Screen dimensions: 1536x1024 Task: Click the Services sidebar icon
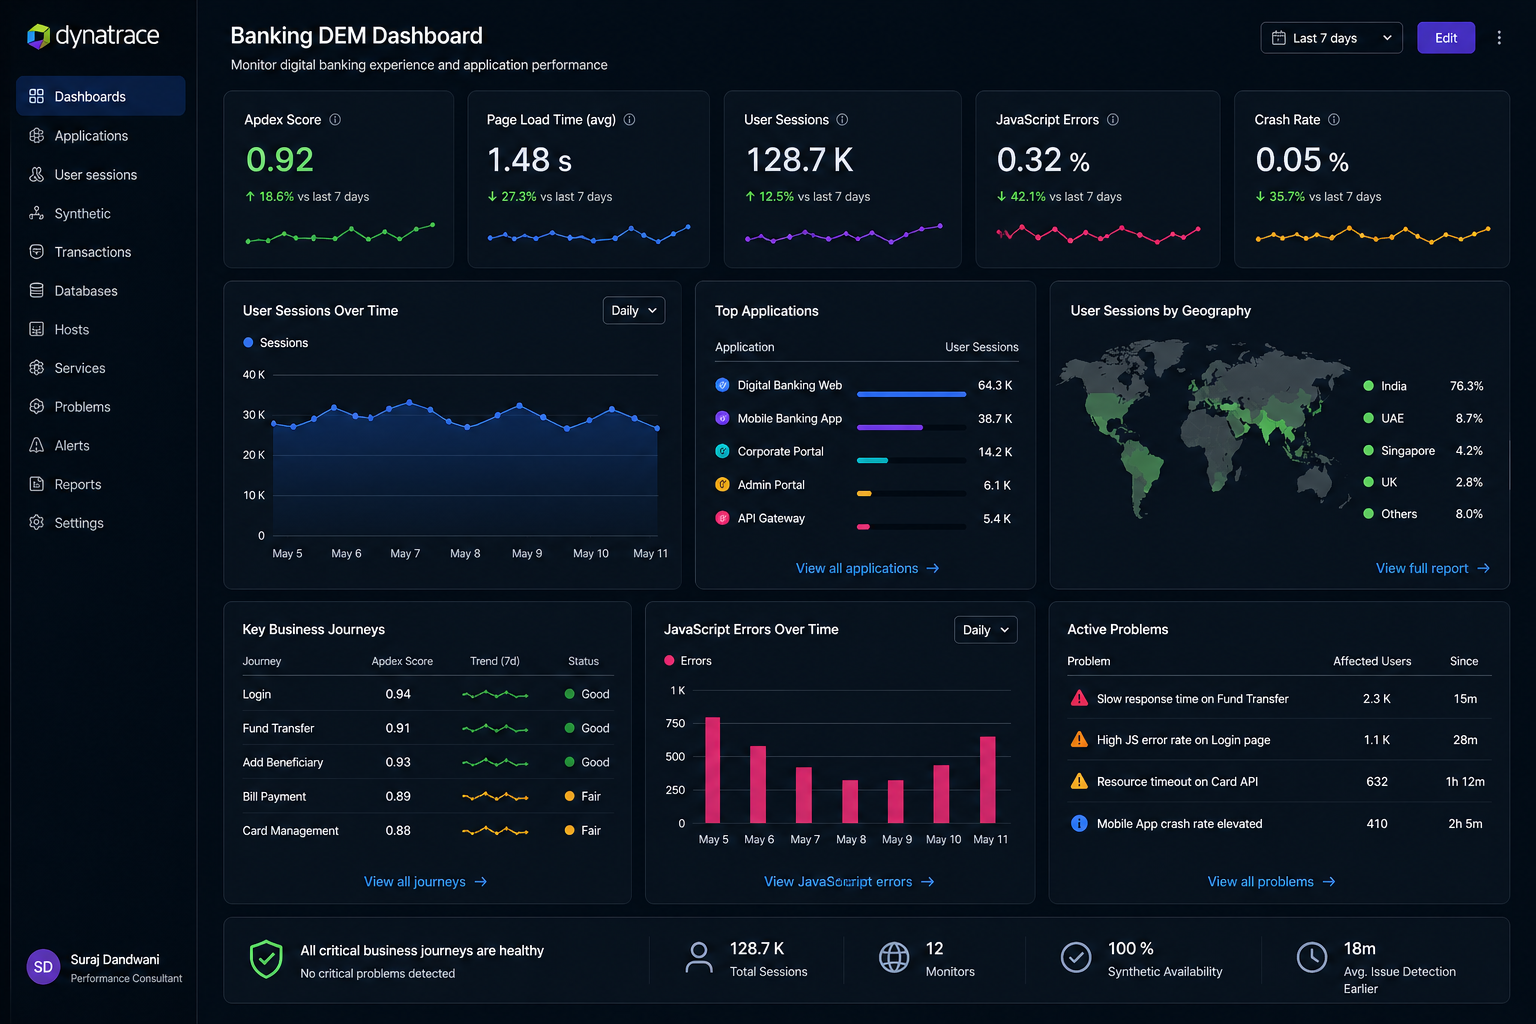[x=37, y=367]
